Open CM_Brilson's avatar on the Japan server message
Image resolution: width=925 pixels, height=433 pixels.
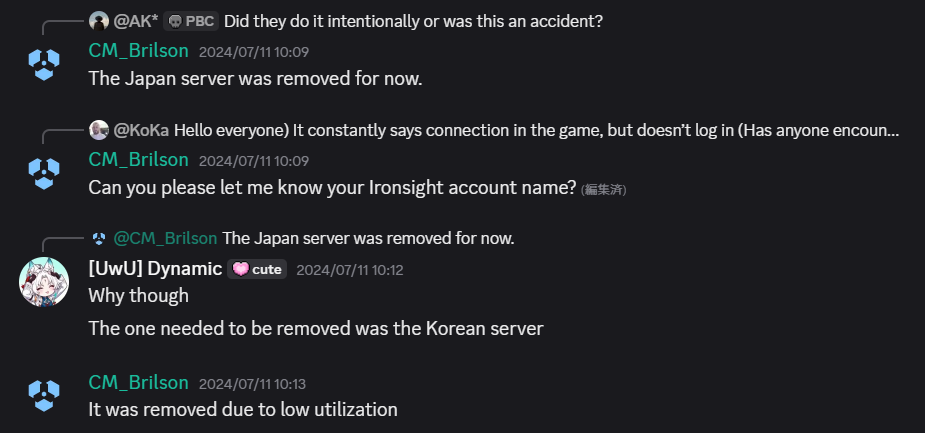pyautogui.click(x=44, y=64)
